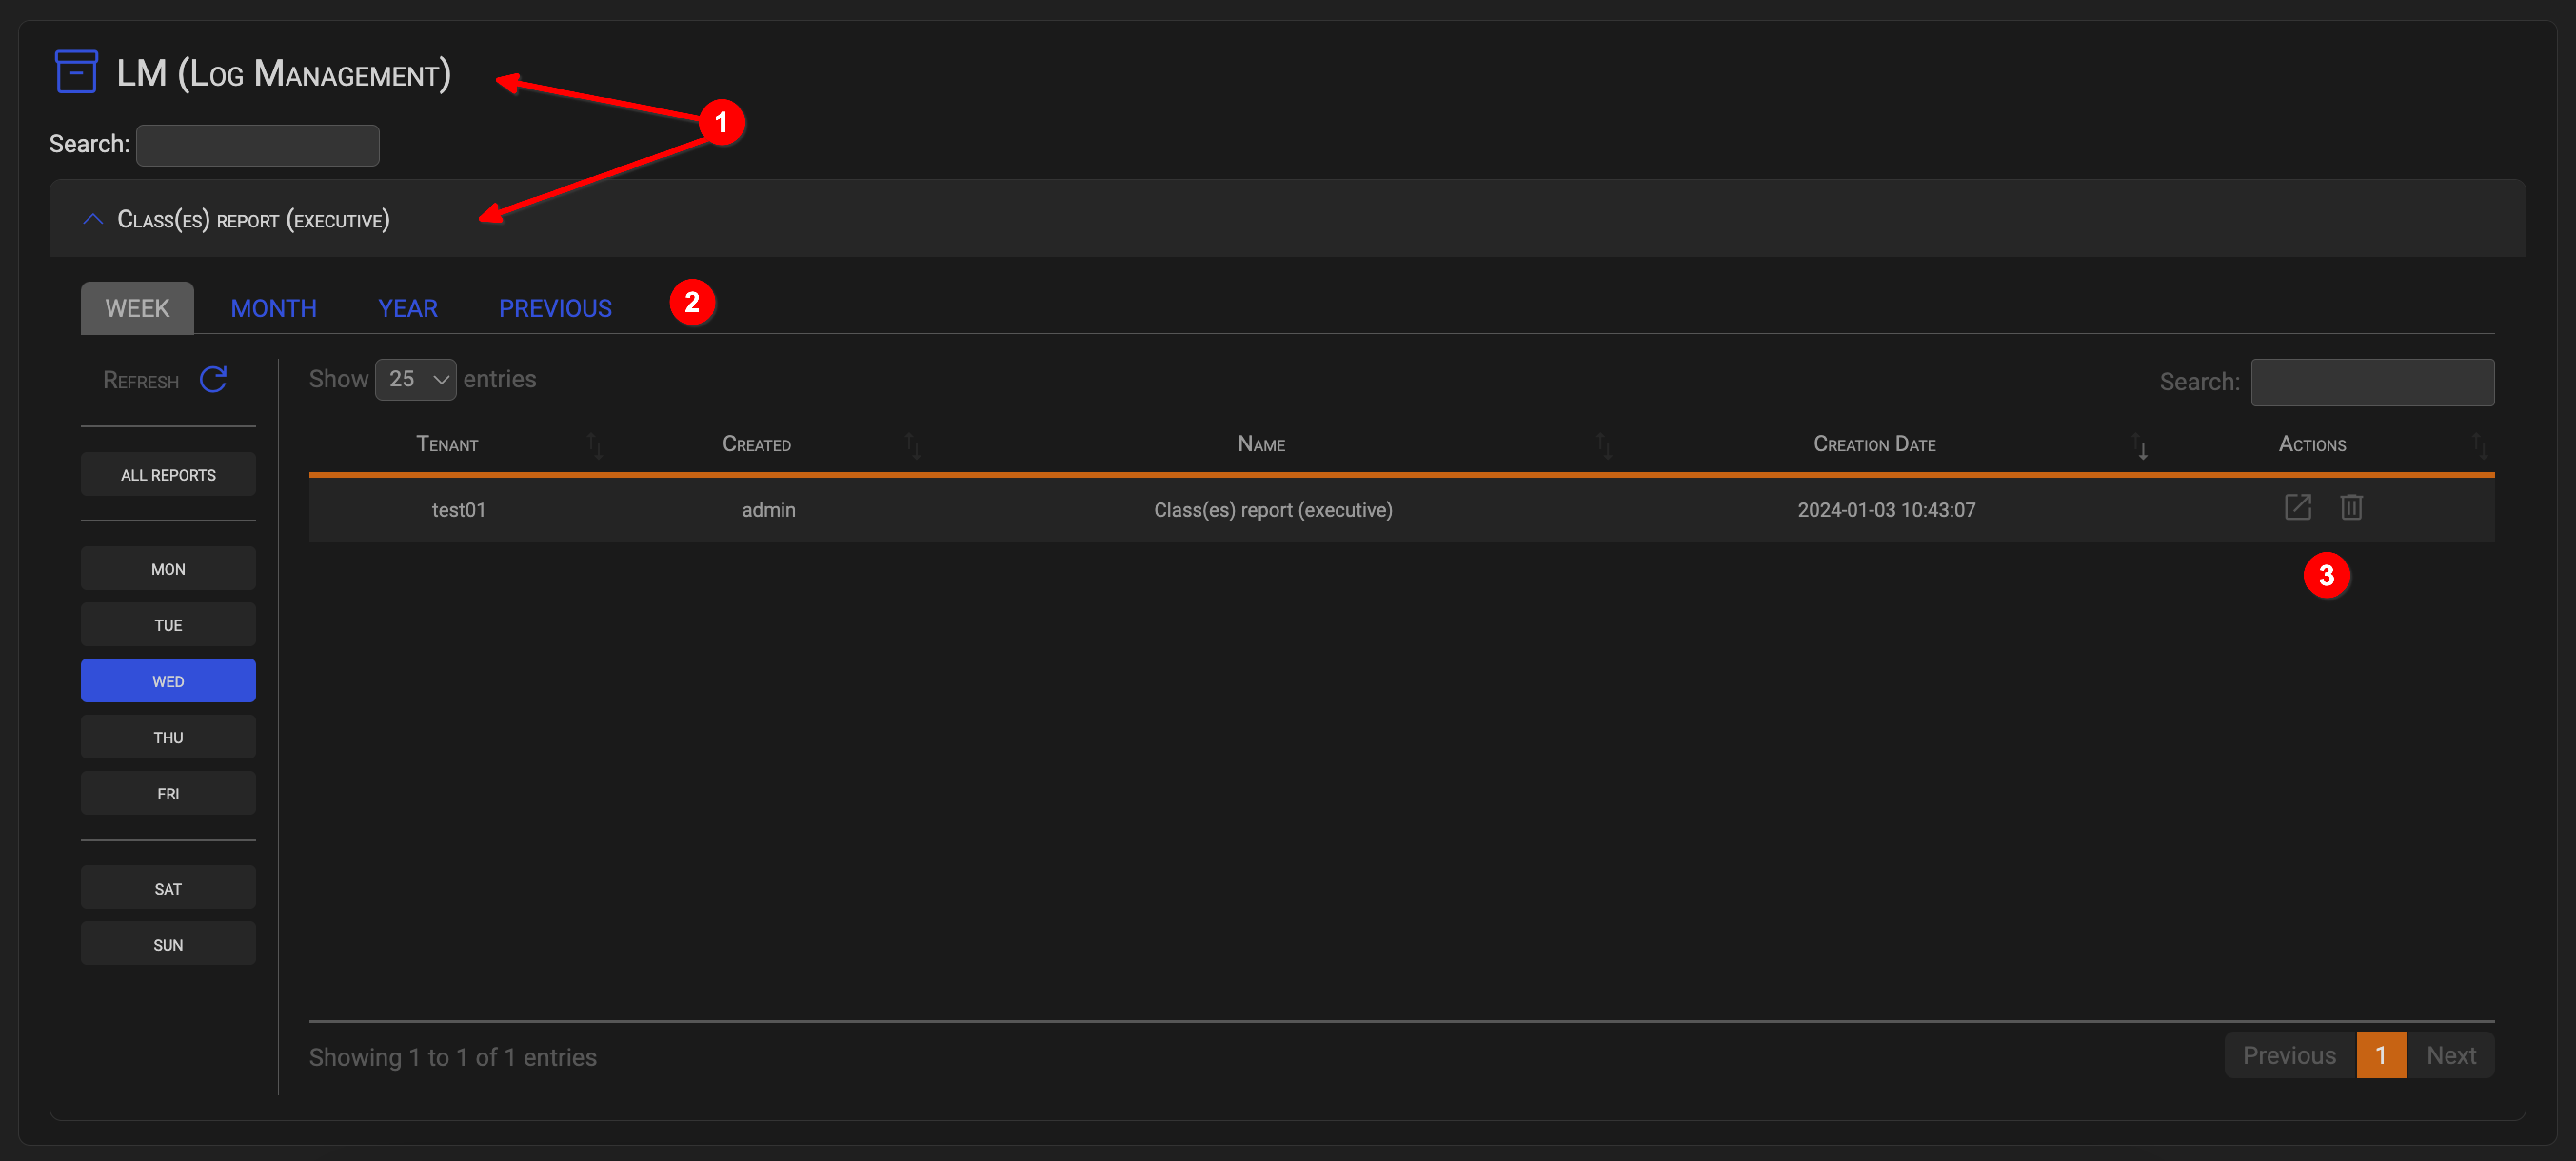Select page 1 in pagination
Viewport: 2576px width, 1161px height.
tap(2381, 1055)
